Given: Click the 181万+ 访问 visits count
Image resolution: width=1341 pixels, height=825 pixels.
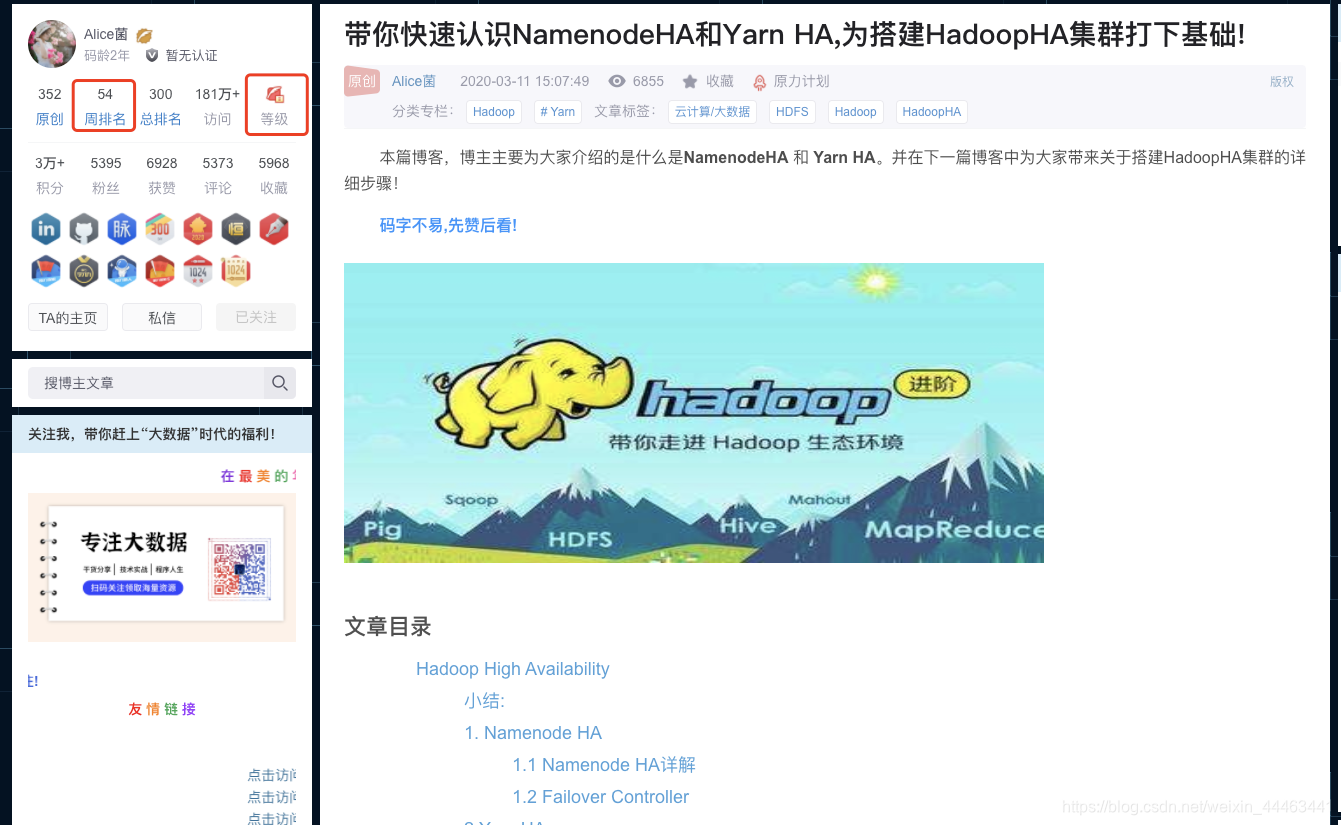Looking at the screenshot, I should (218, 106).
